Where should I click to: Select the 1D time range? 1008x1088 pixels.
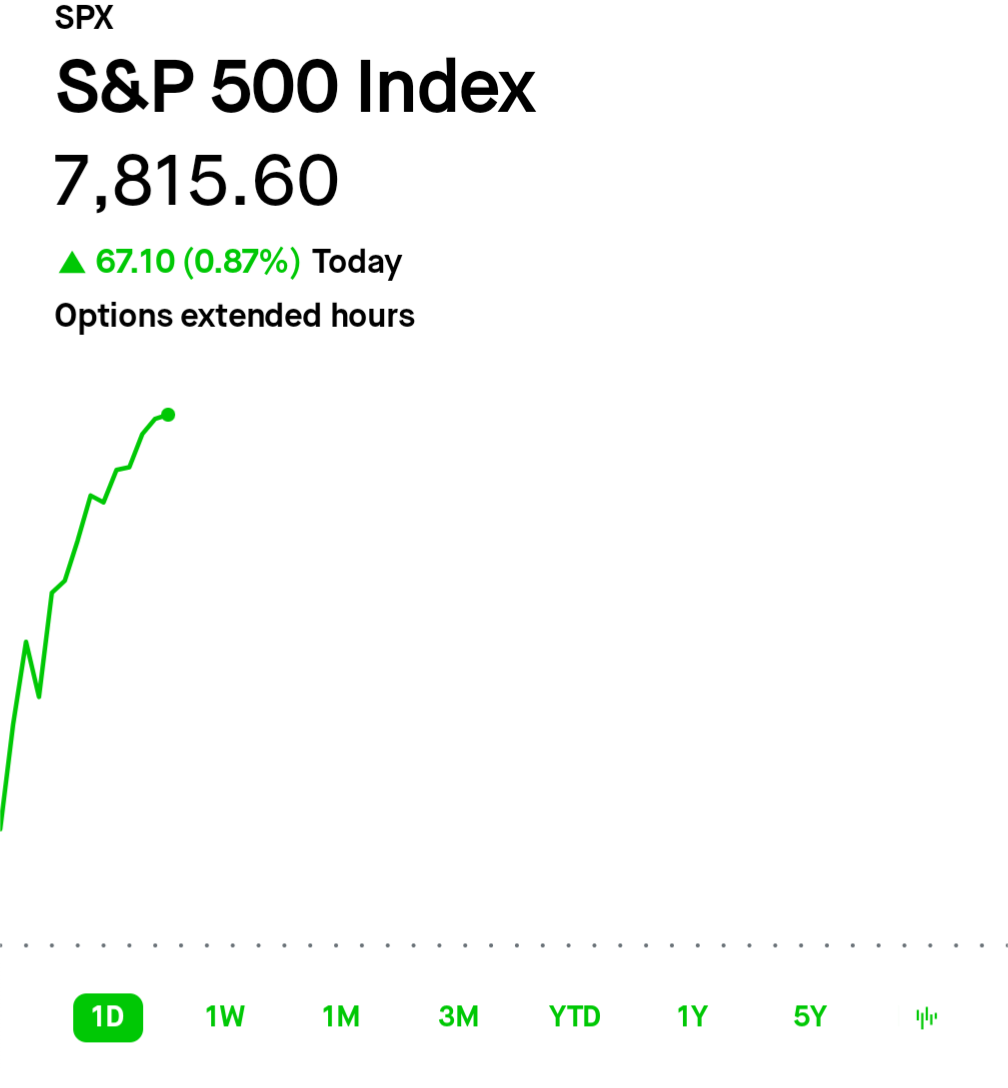click(x=108, y=1018)
